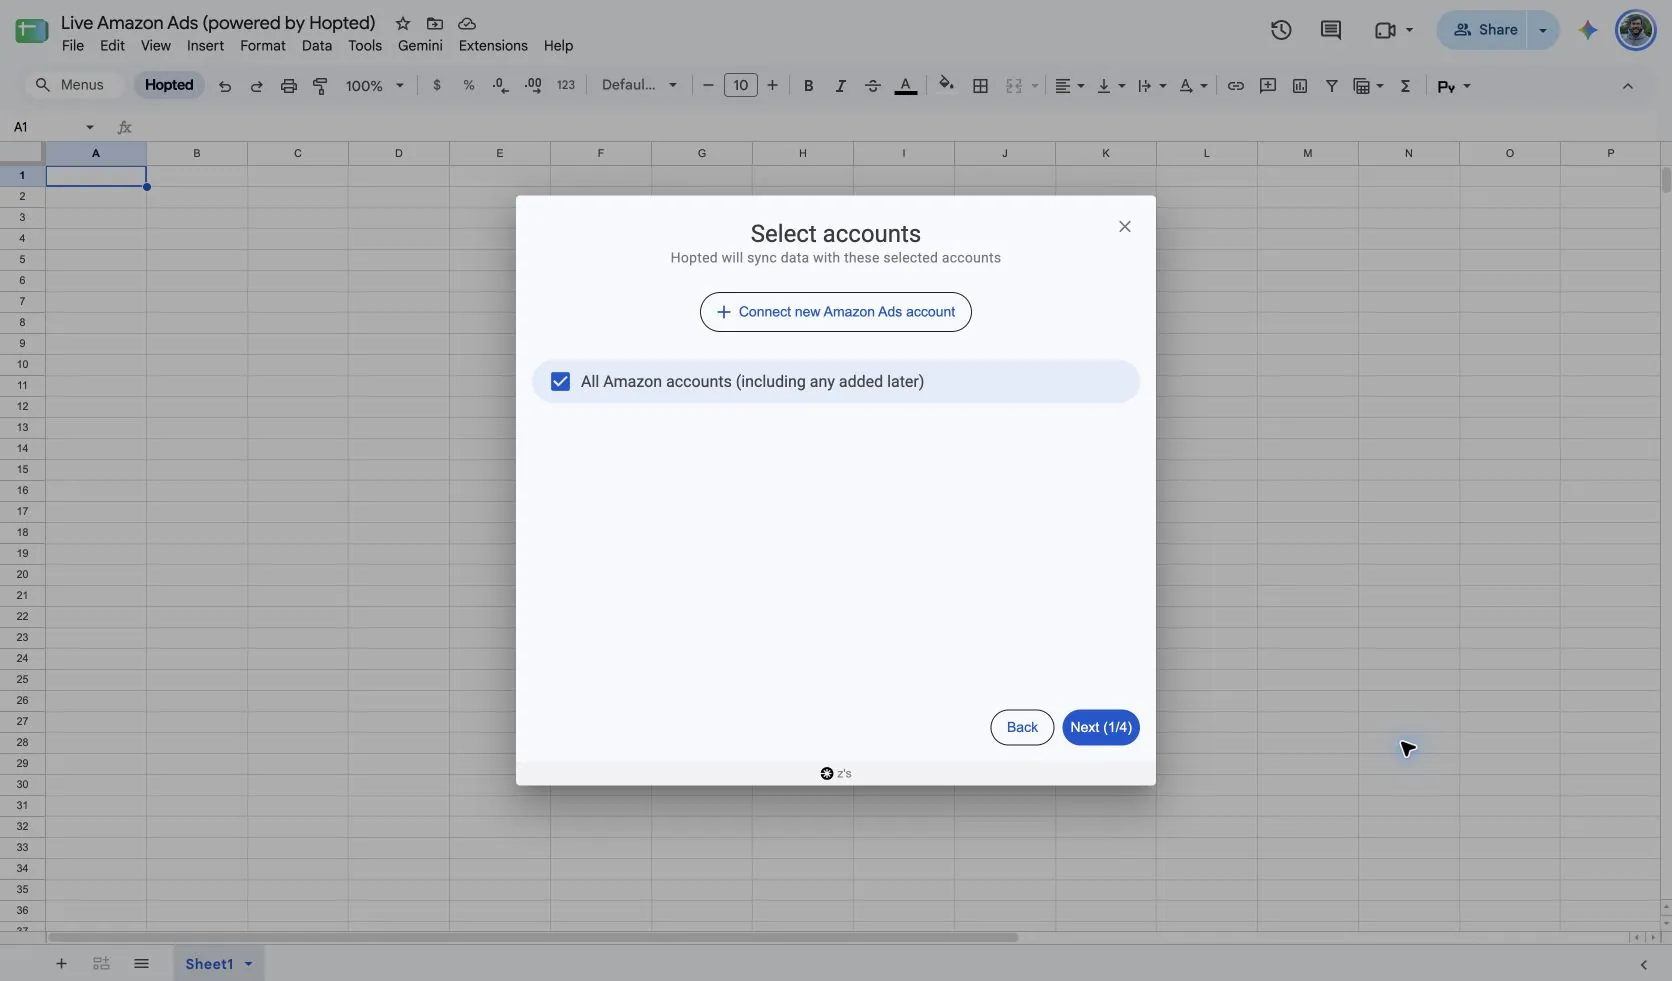The height and width of the screenshot is (981, 1672).
Task: Start a Meet call camera icon
Action: (x=1385, y=30)
